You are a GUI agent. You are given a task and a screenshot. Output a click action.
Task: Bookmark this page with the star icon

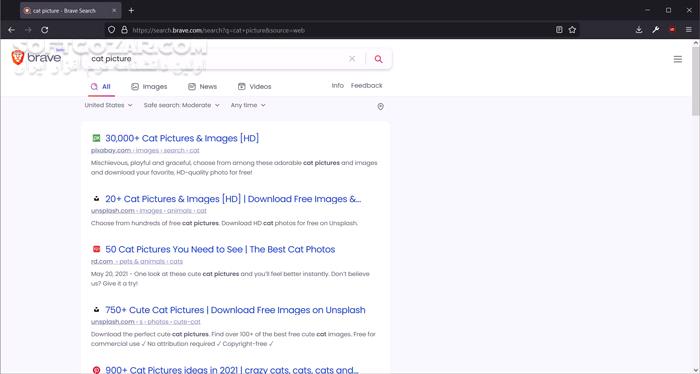[x=572, y=30]
